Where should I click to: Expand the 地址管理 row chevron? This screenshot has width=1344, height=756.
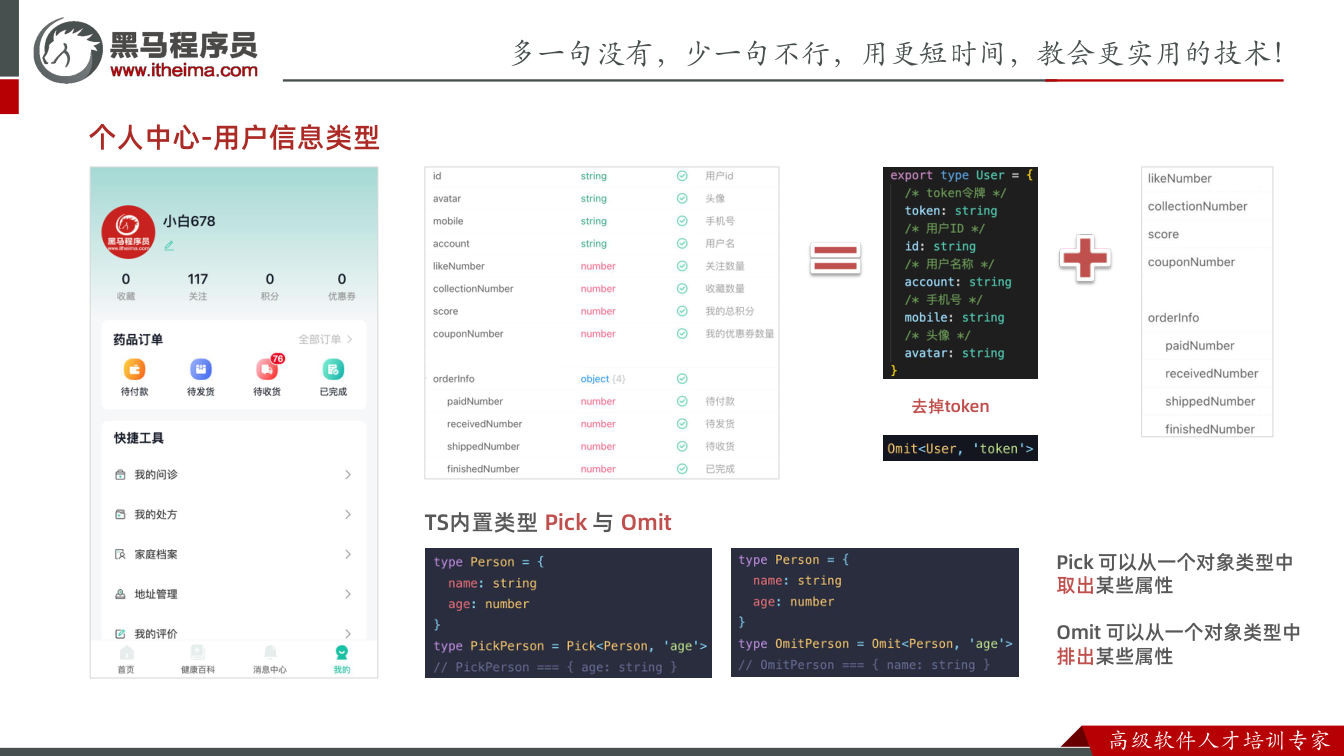(x=348, y=594)
